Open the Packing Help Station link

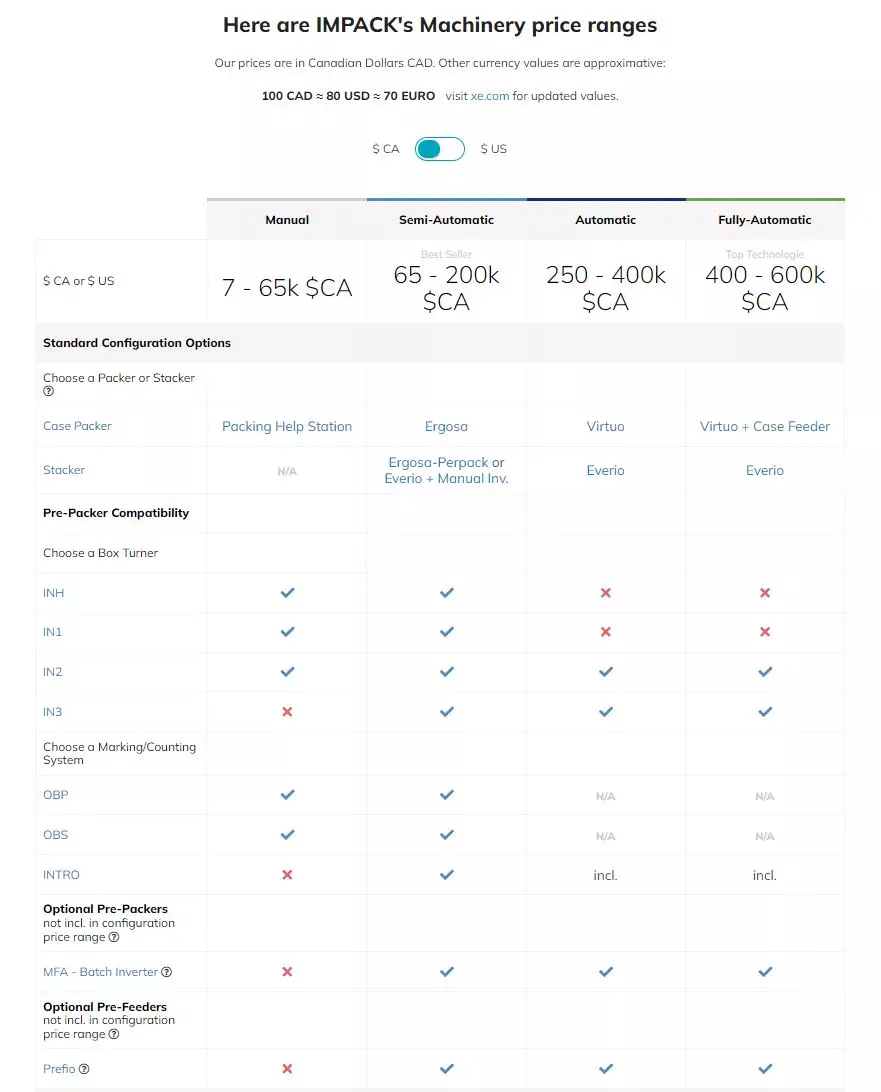pos(287,426)
